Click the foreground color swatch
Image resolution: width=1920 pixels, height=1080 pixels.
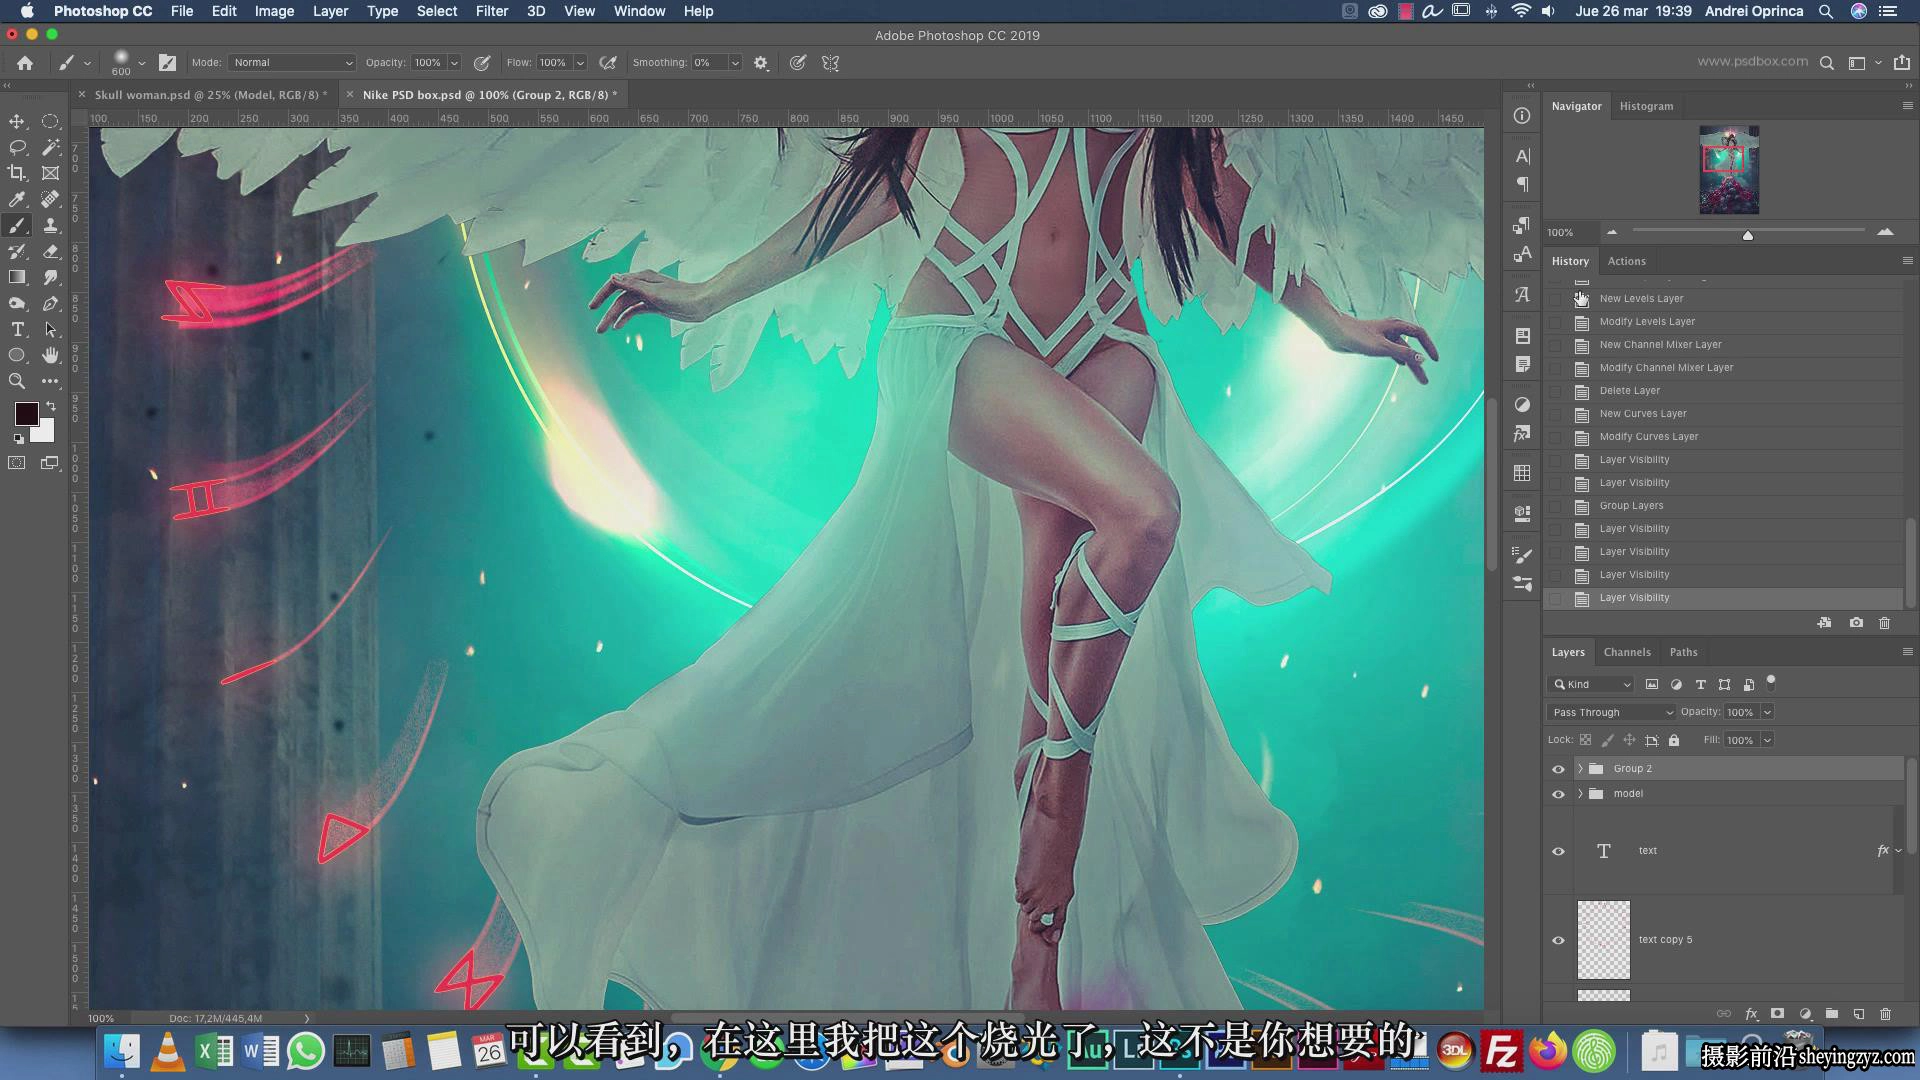tap(26, 413)
